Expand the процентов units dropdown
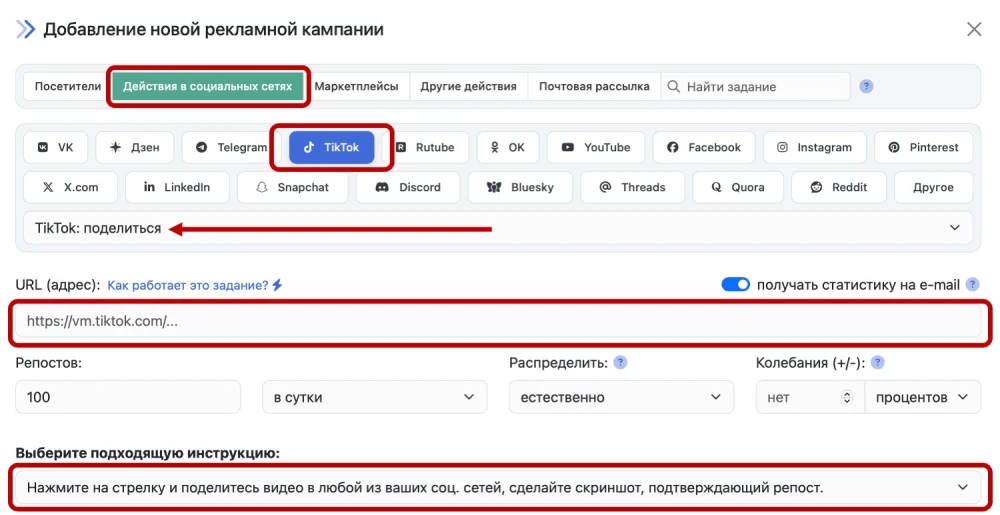This screenshot has height=515, width=1000. pyautogui.click(x=923, y=397)
